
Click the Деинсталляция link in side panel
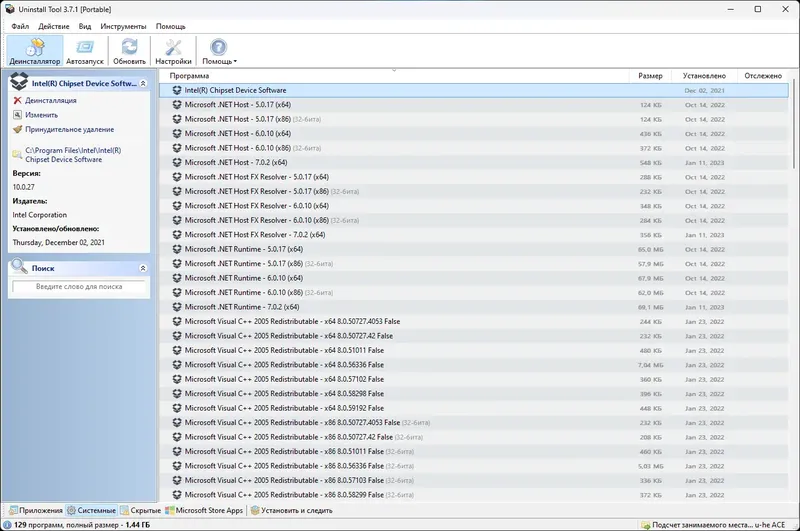51,100
